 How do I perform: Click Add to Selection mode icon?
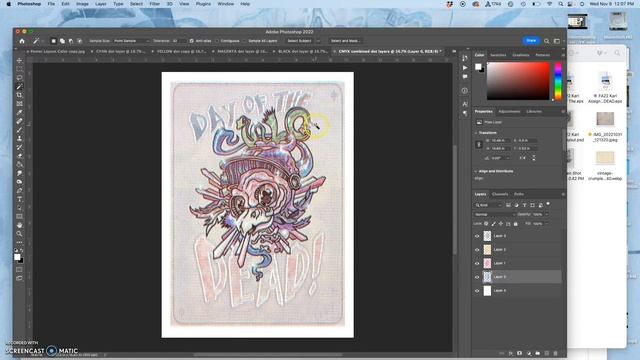(62, 41)
